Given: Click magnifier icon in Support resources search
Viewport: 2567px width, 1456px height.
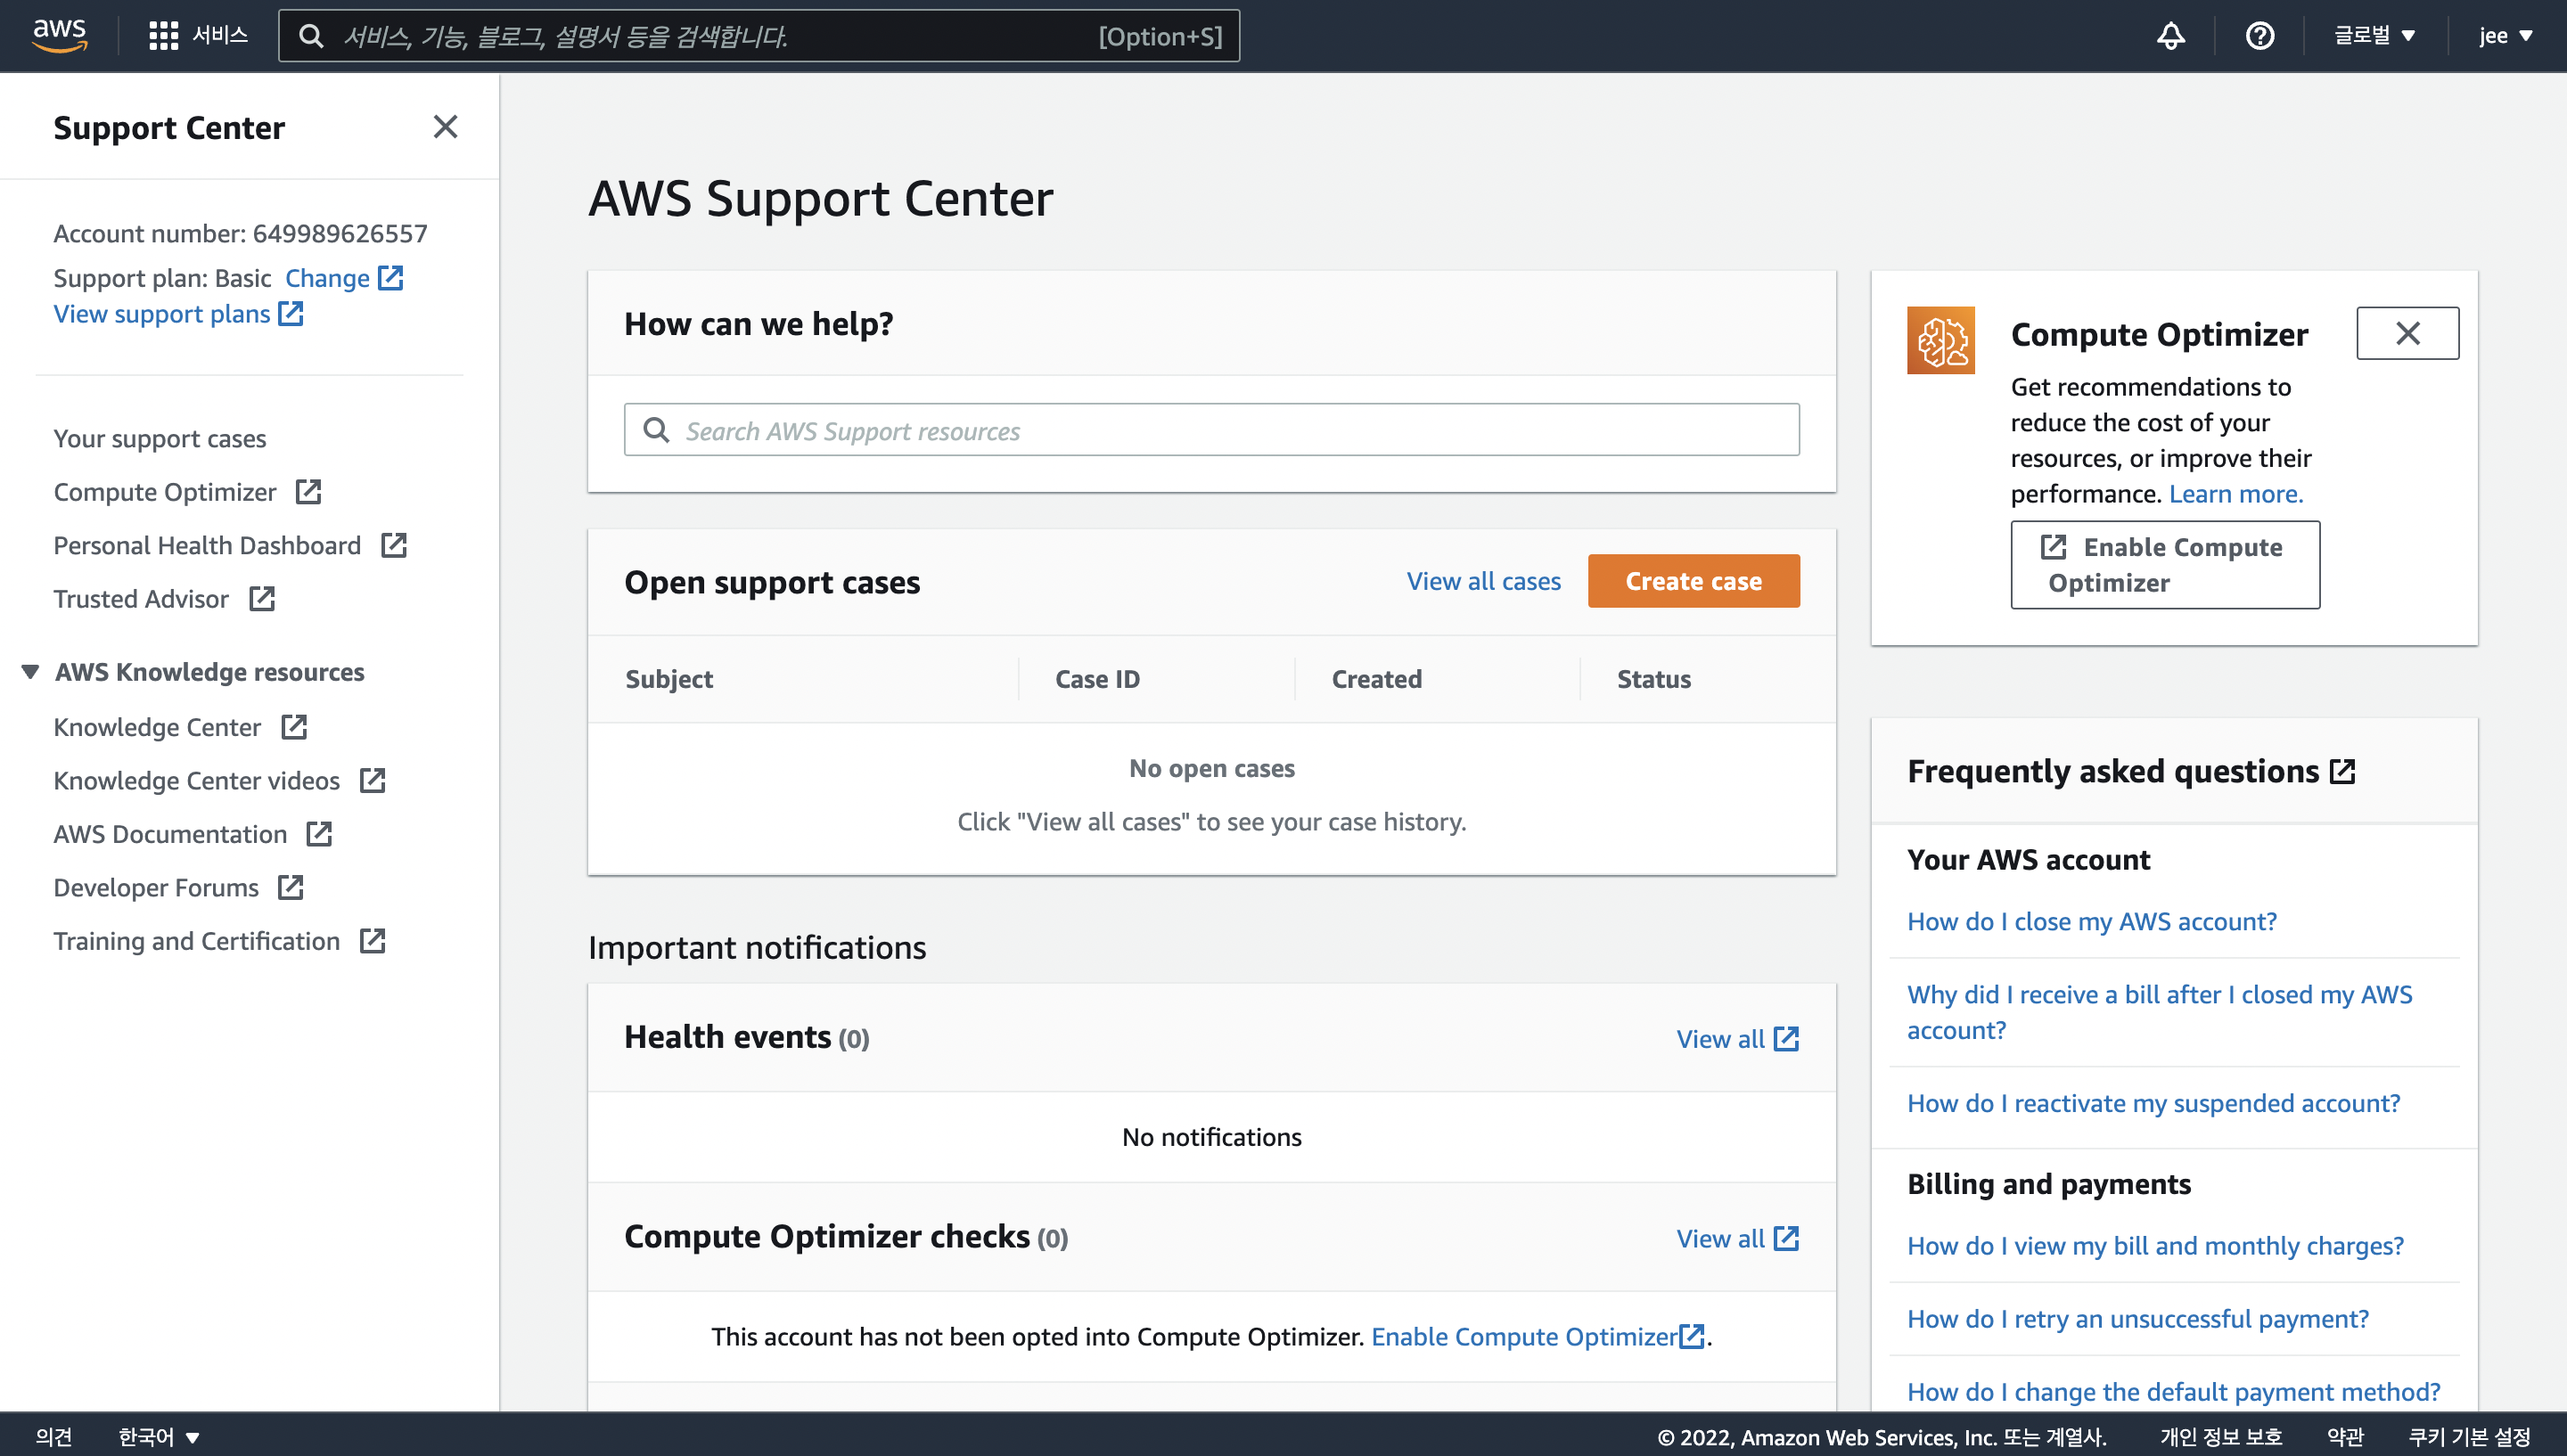Looking at the screenshot, I should pyautogui.click(x=656, y=430).
